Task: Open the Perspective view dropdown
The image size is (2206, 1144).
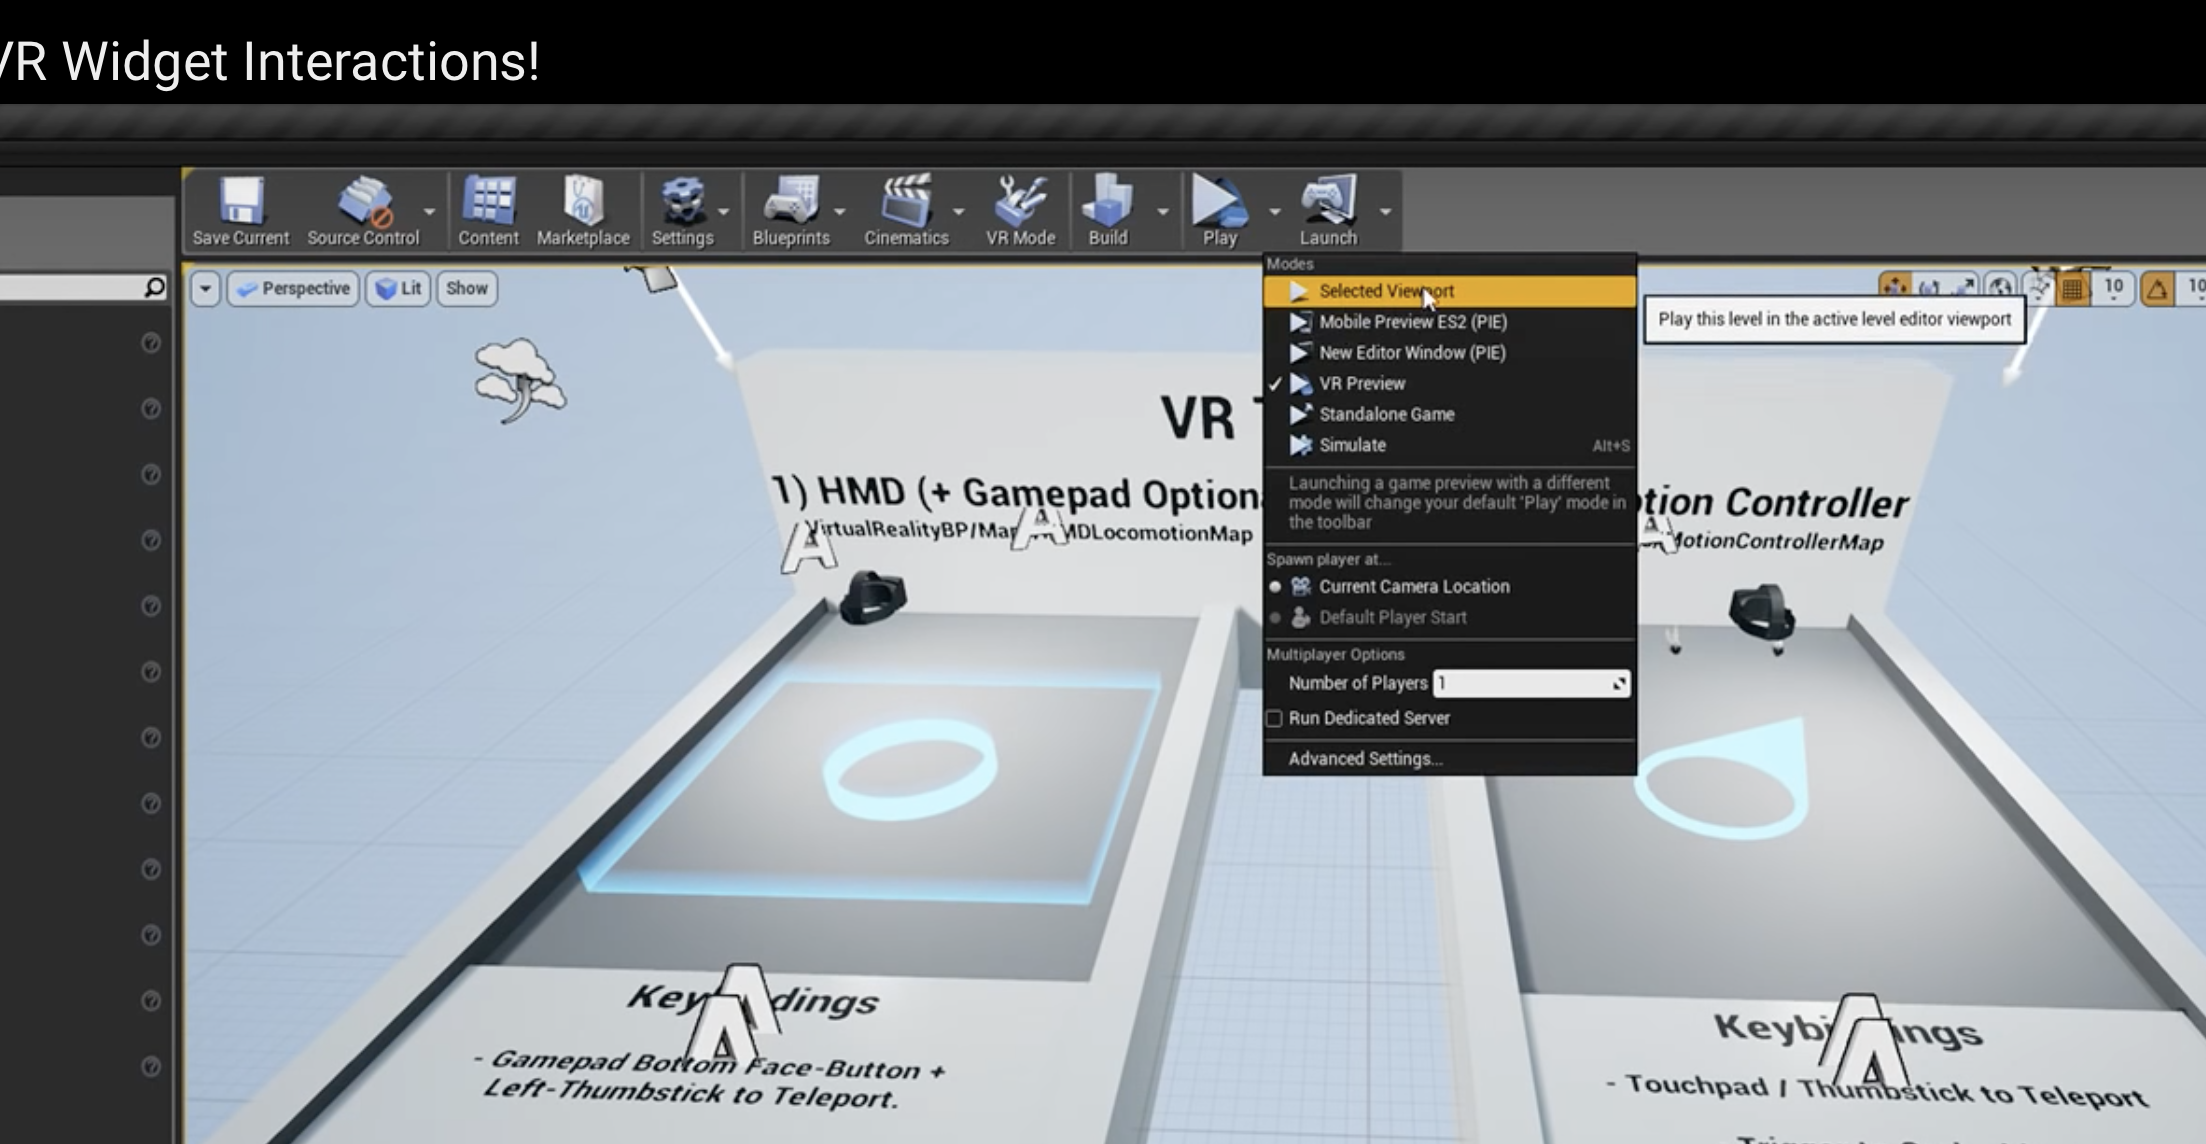Action: pos(292,288)
